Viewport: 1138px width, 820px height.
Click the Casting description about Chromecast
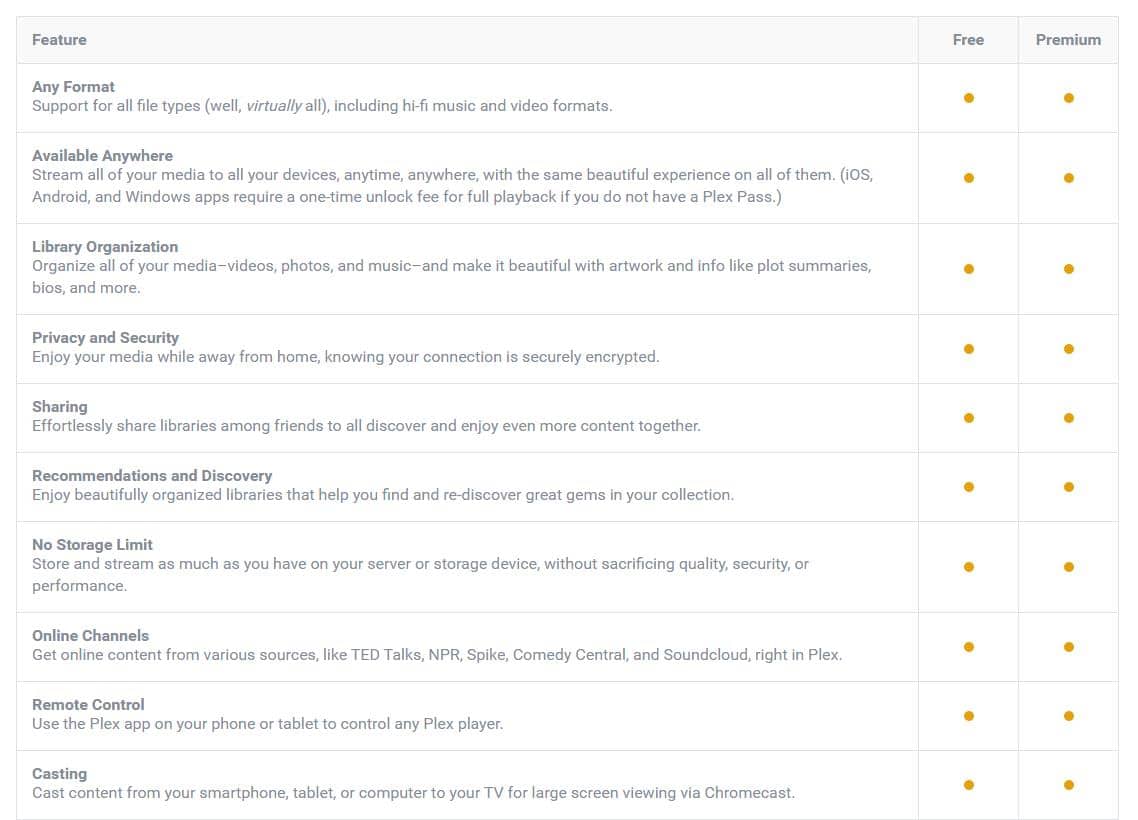pos(413,793)
